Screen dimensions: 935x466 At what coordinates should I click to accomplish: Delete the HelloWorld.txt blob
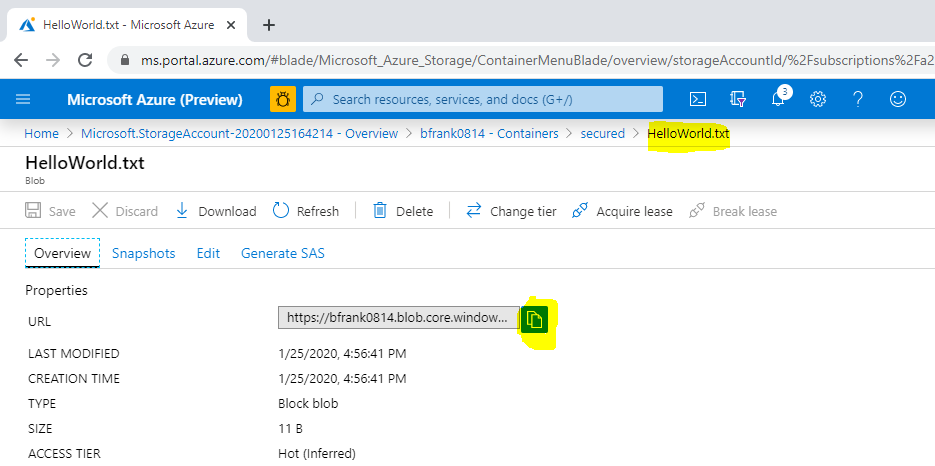403,211
